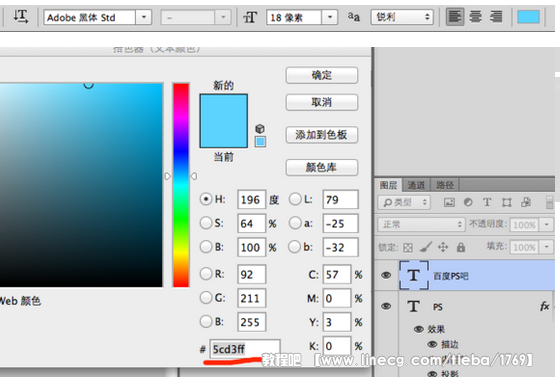Open the 锐利 anti-aliasing dropdown
This screenshot has width=560, height=377.
click(x=402, y=17)
